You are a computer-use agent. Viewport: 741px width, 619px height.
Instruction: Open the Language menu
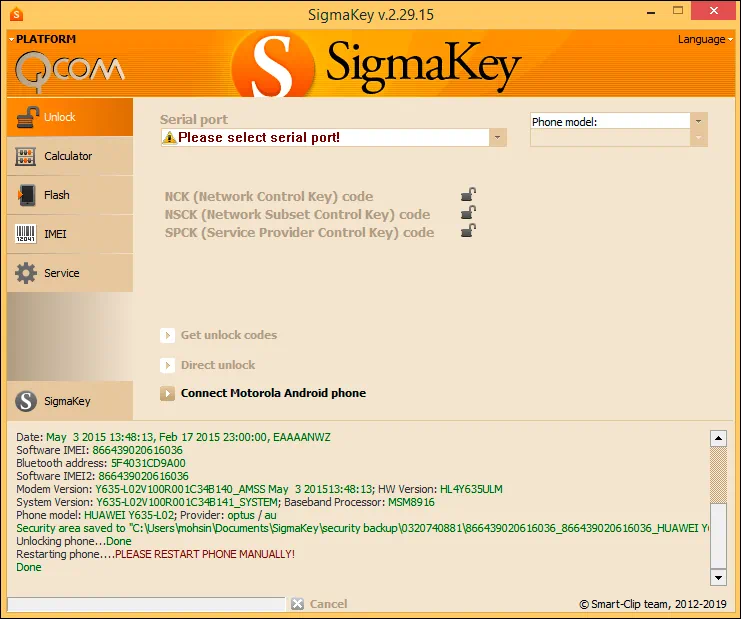[705, 40]
